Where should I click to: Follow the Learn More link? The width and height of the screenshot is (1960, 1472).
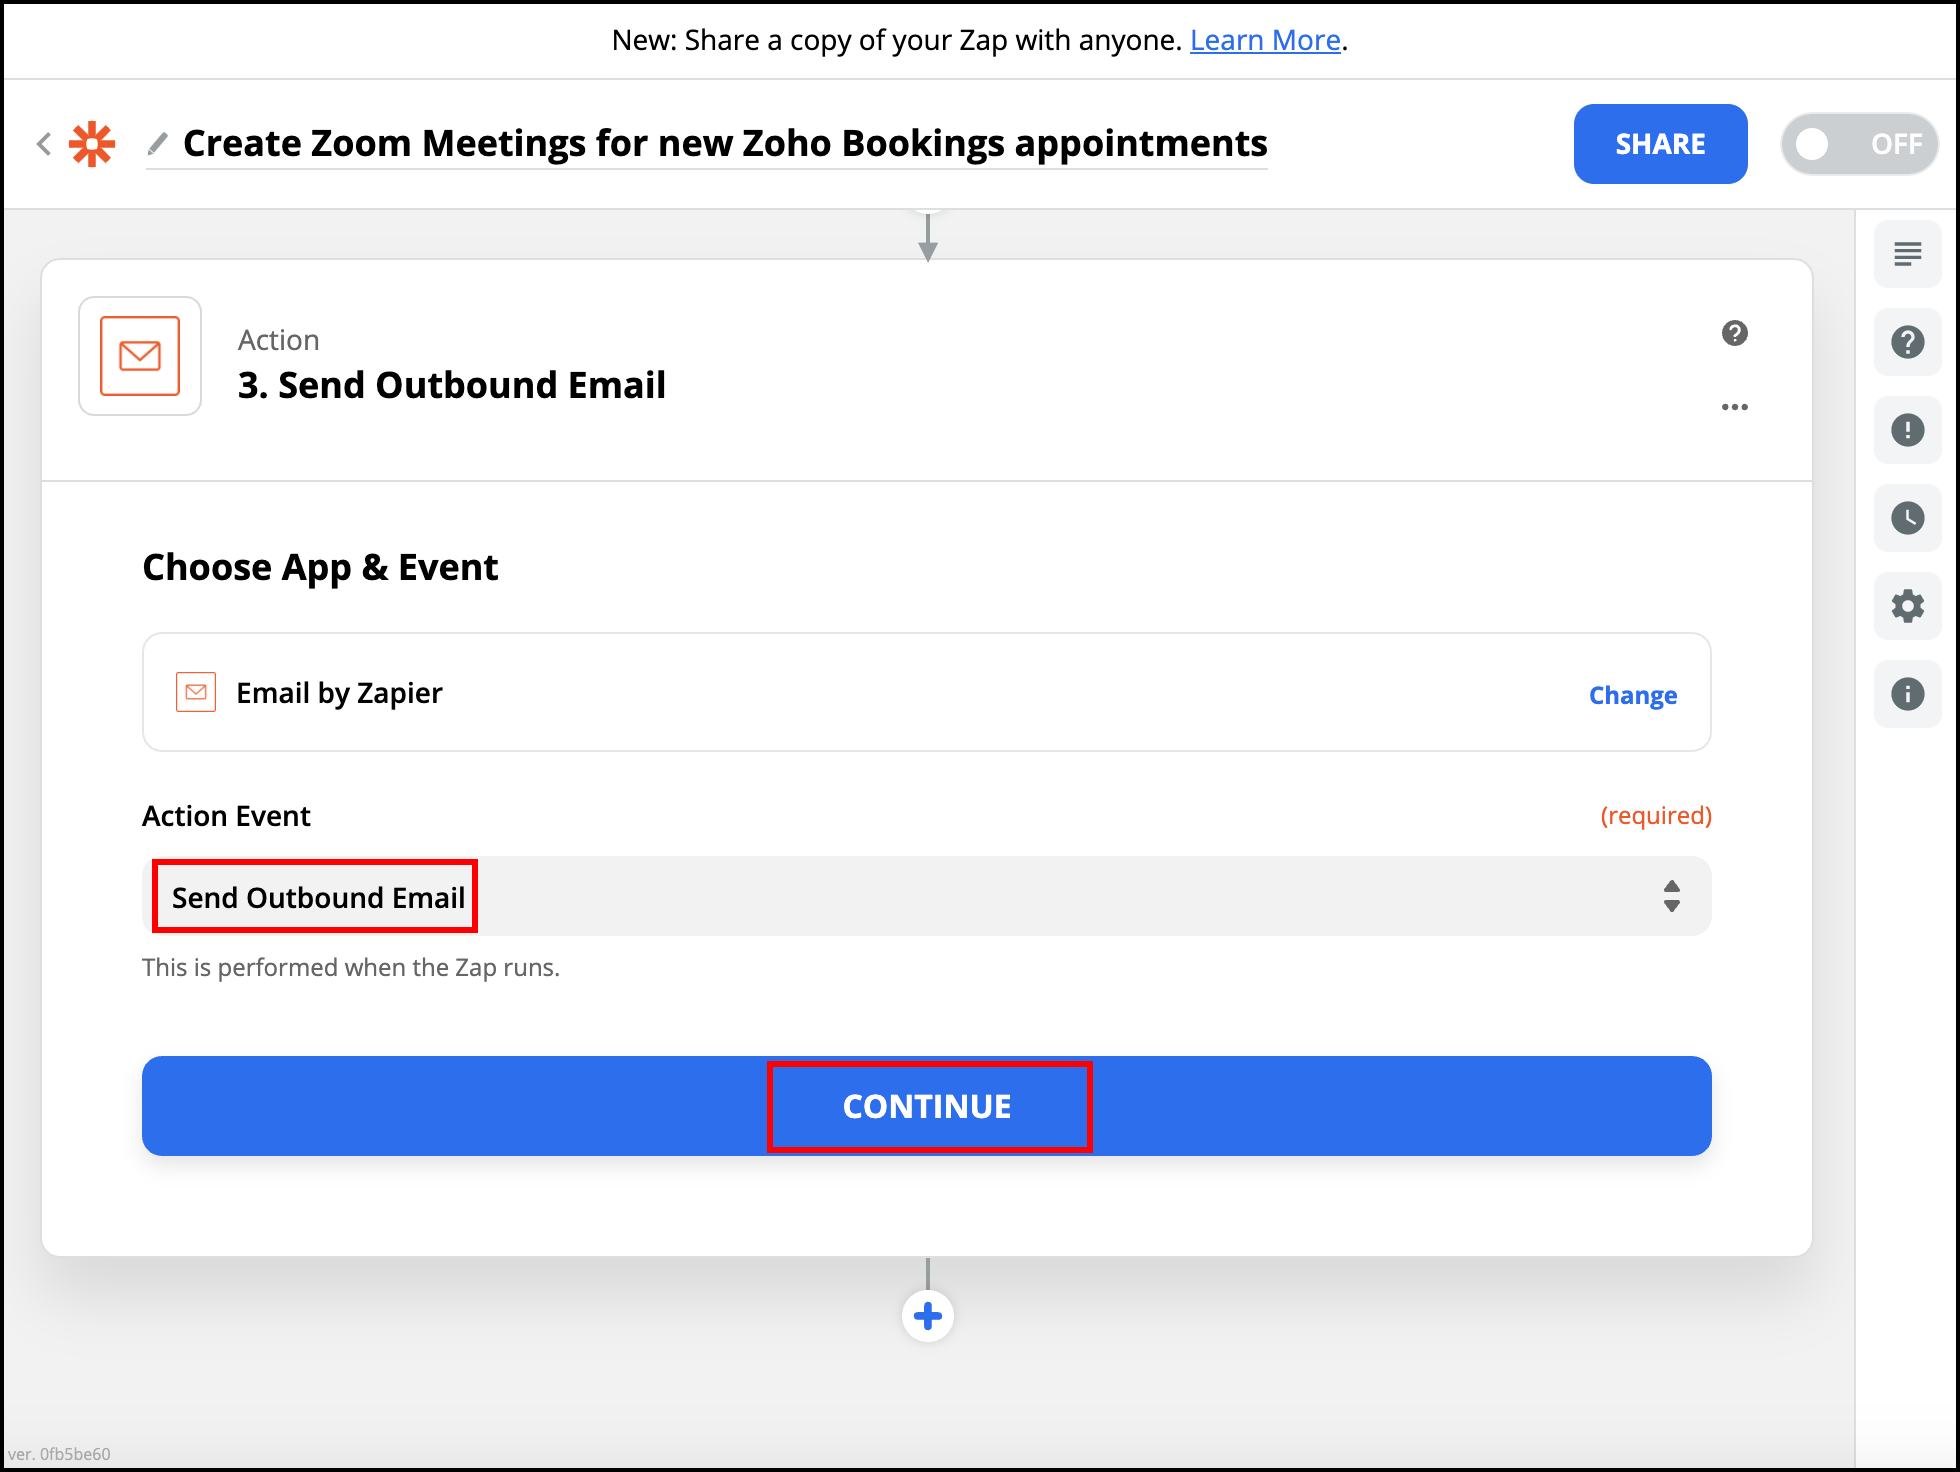pyautogui.click(x=1264, y=40)
